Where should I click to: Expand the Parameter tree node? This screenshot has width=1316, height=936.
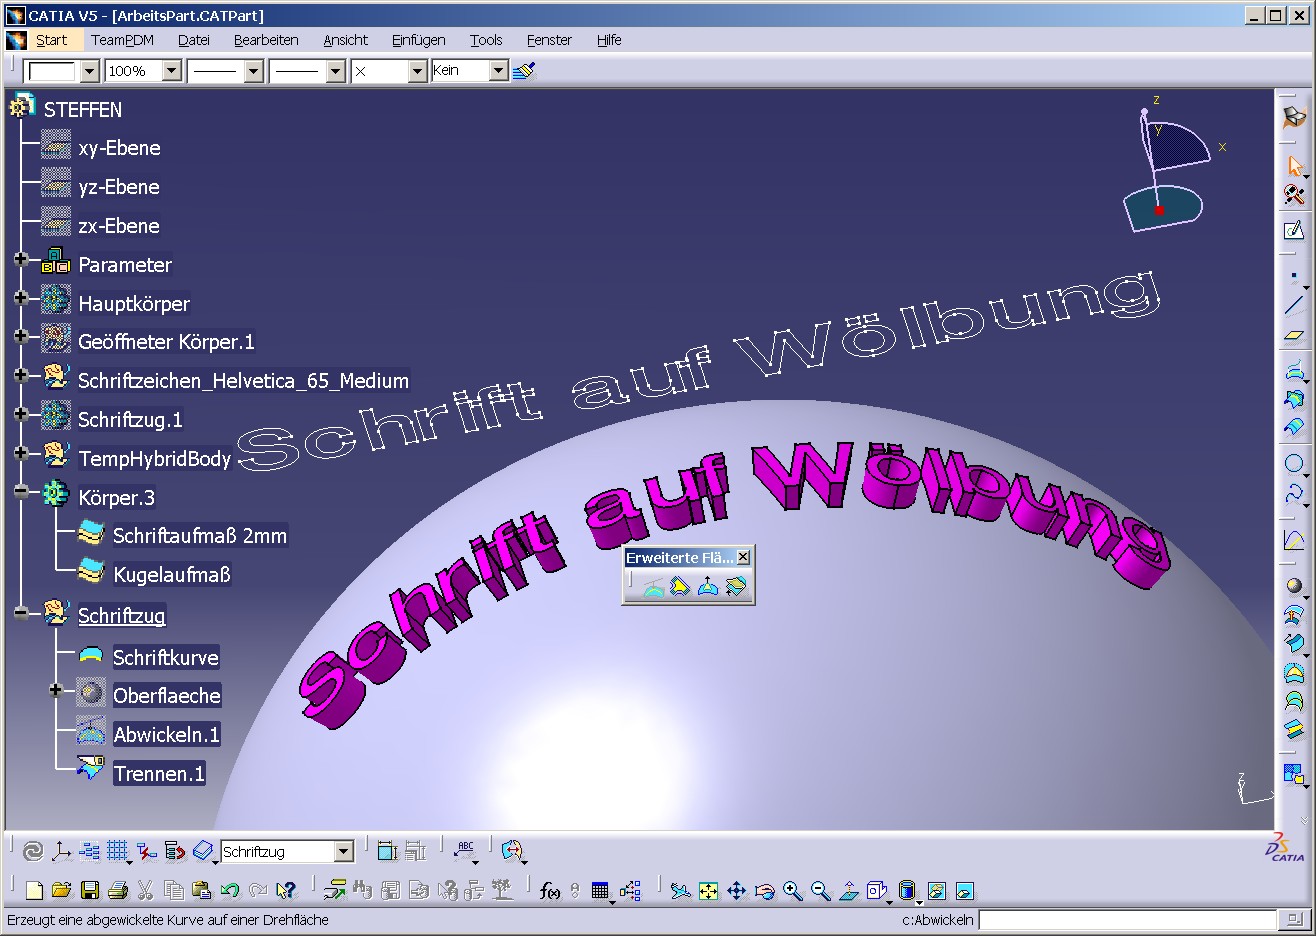[21, 259]
